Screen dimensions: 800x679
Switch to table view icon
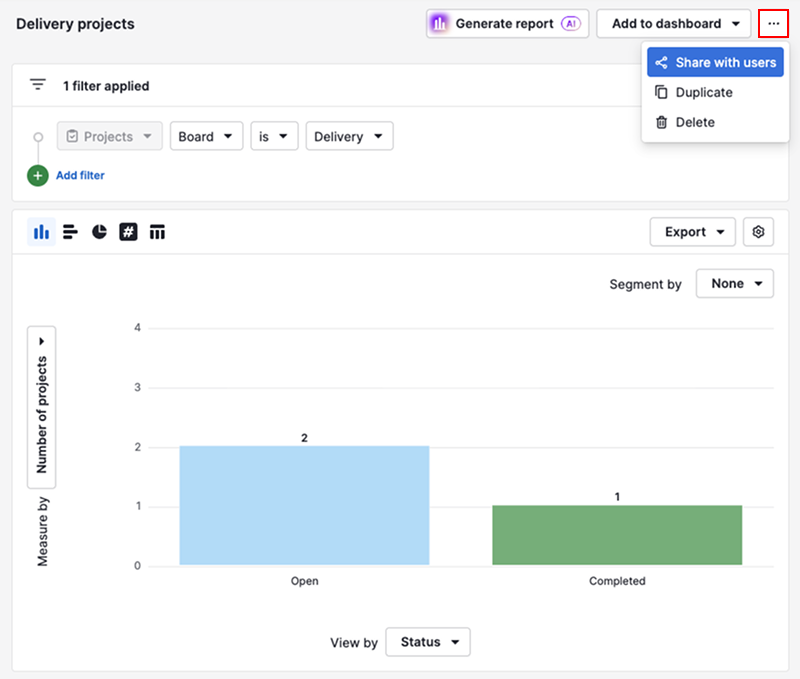[x=157, y=232]
